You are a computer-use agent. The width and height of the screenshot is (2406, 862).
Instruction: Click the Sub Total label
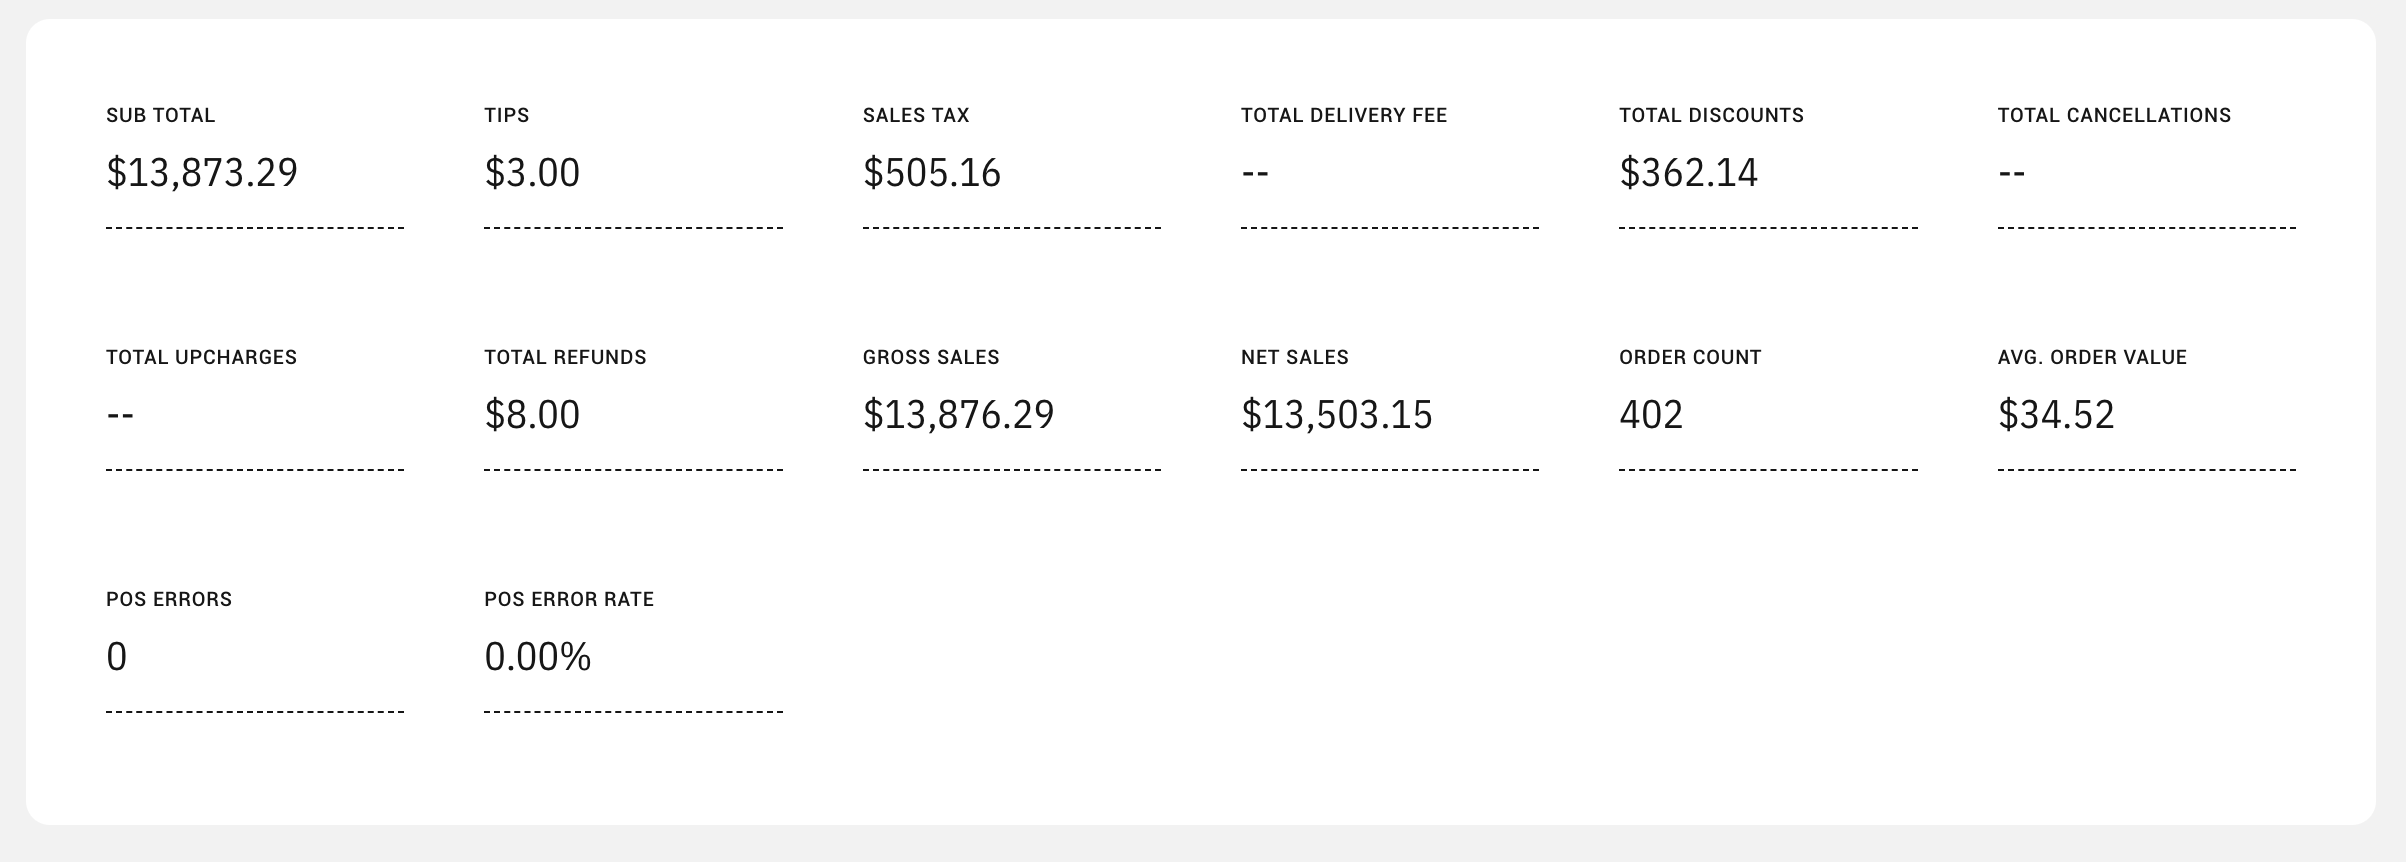tap(160, 115)
